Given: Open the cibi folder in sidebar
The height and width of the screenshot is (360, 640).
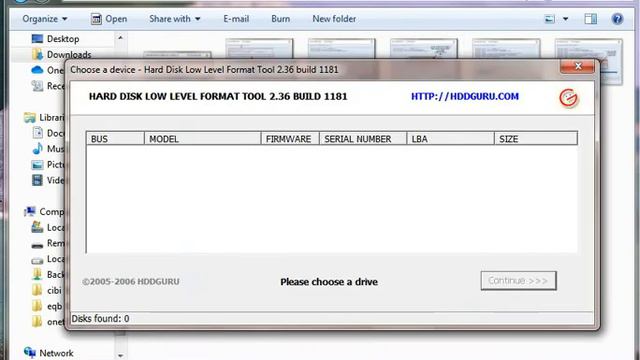Looking at the screenshot, I should pos(47,290).
